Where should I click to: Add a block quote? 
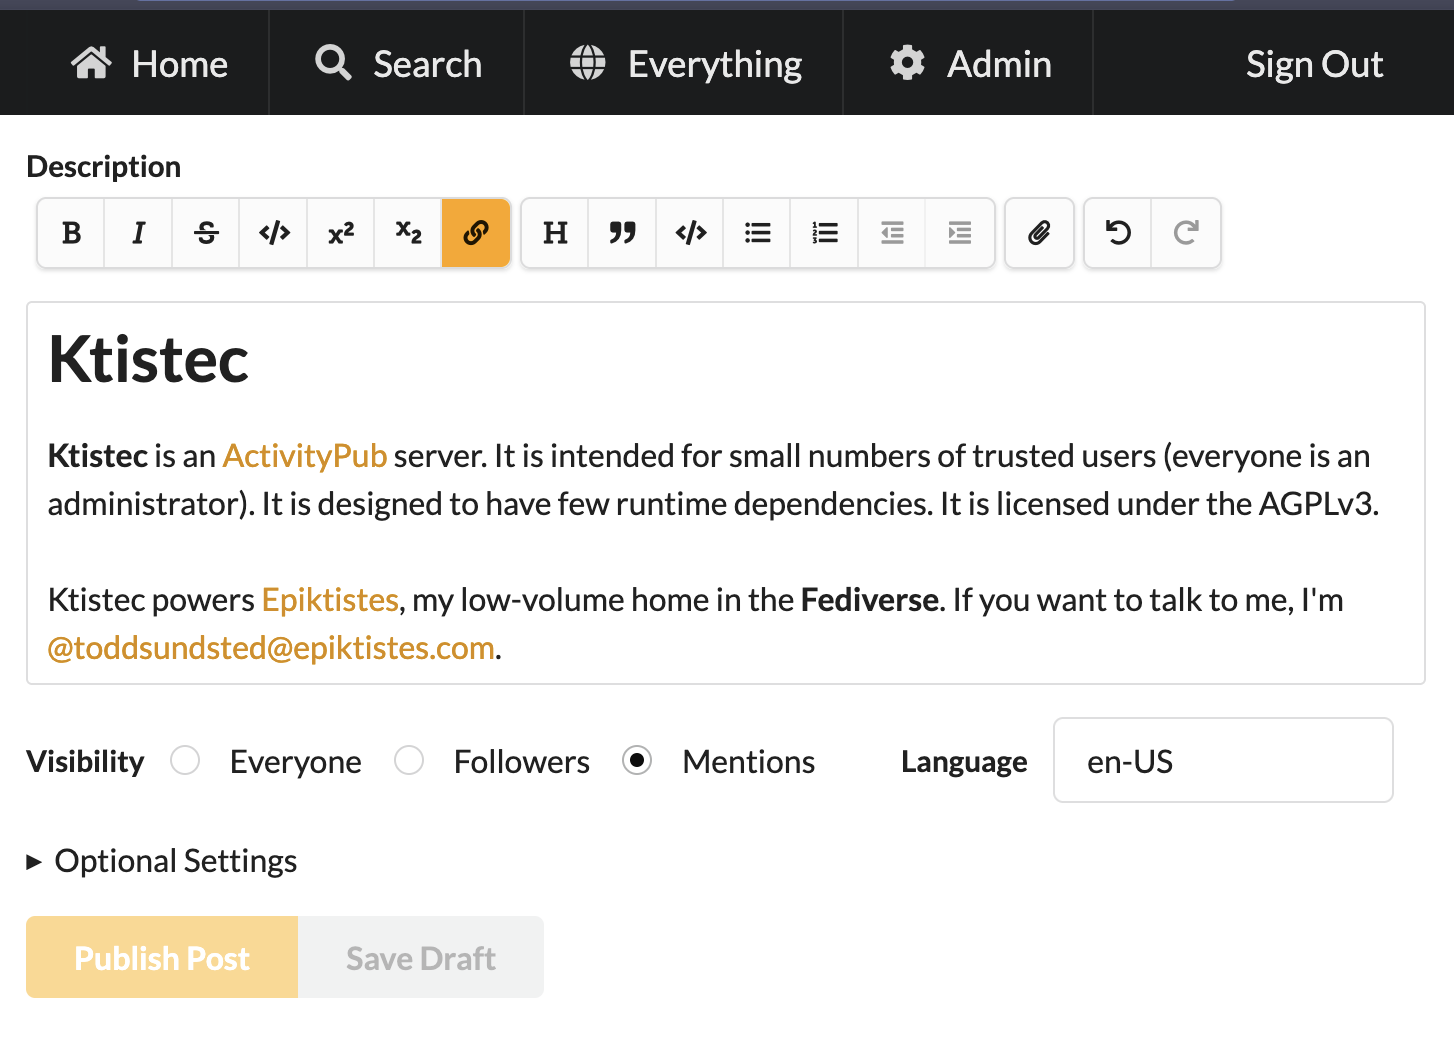coord(622,233)
